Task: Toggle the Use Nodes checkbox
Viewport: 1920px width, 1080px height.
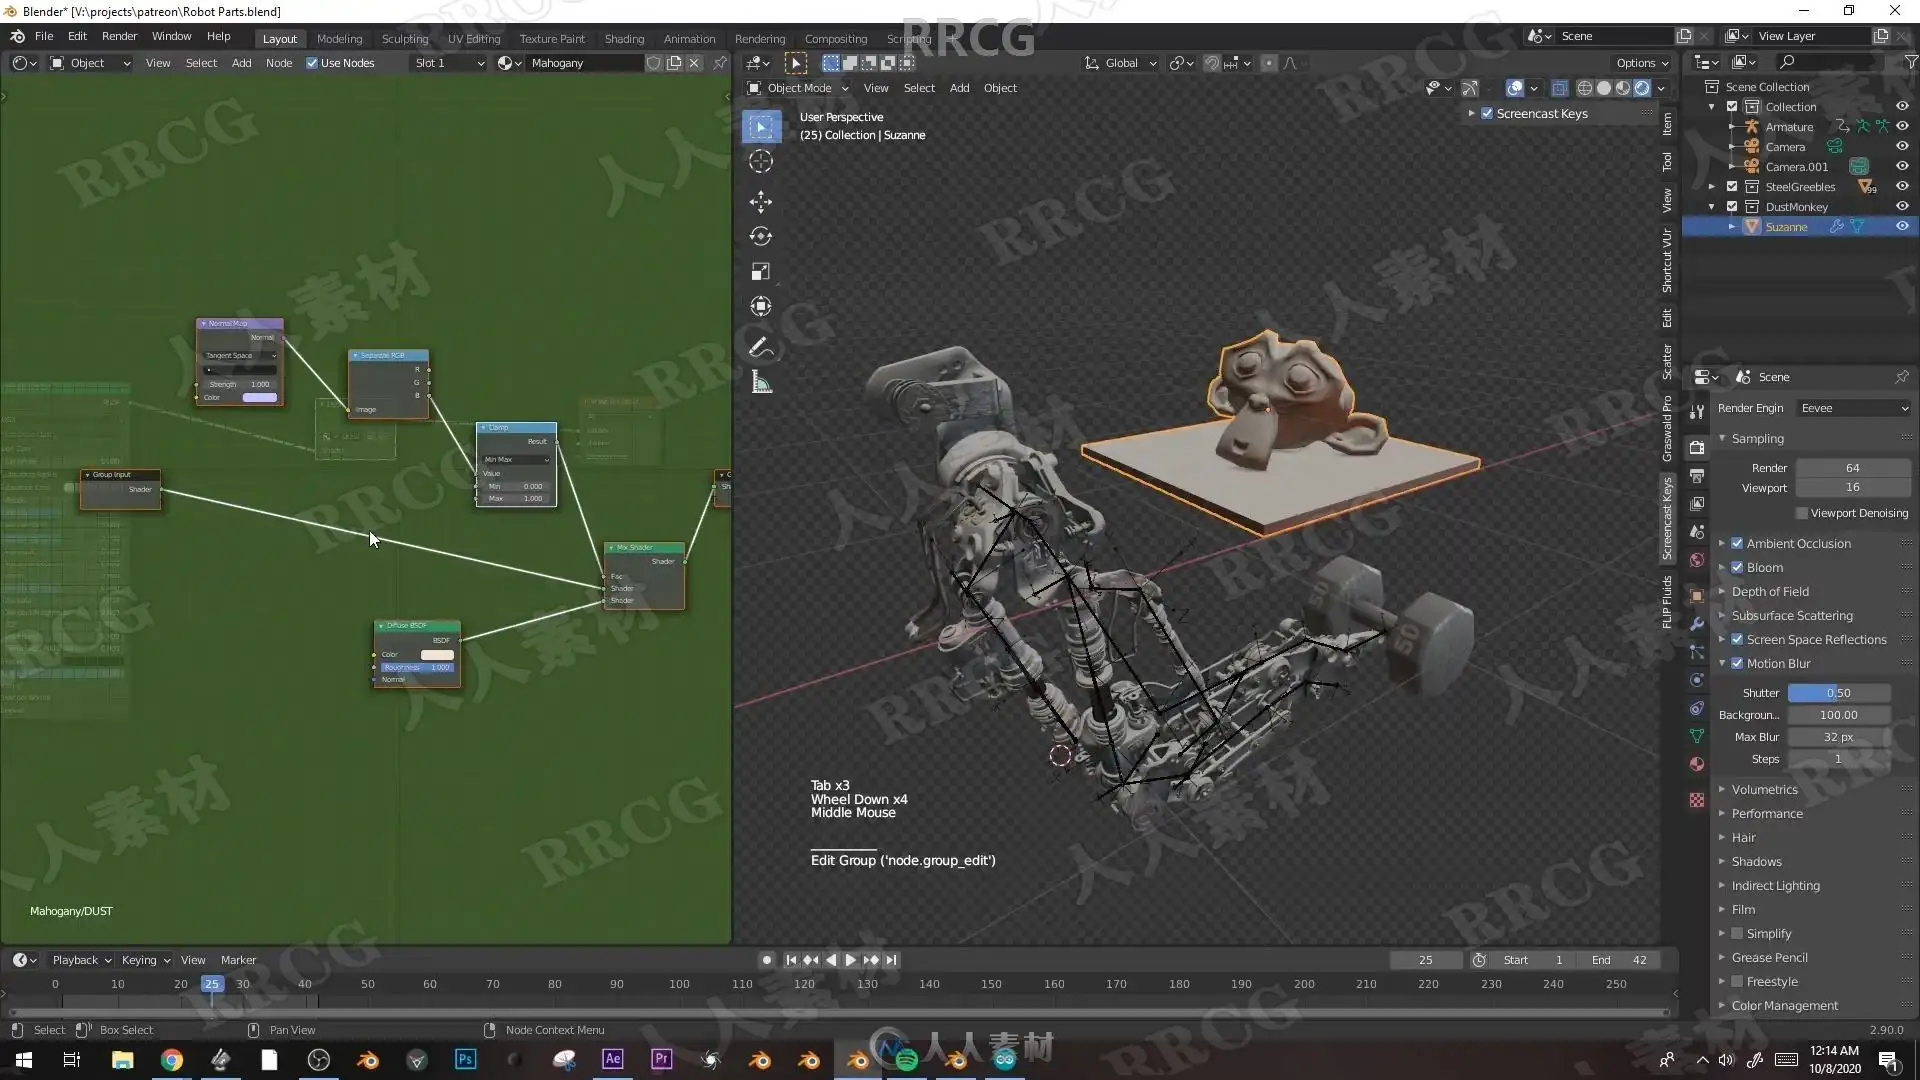Action: [312, 63]
